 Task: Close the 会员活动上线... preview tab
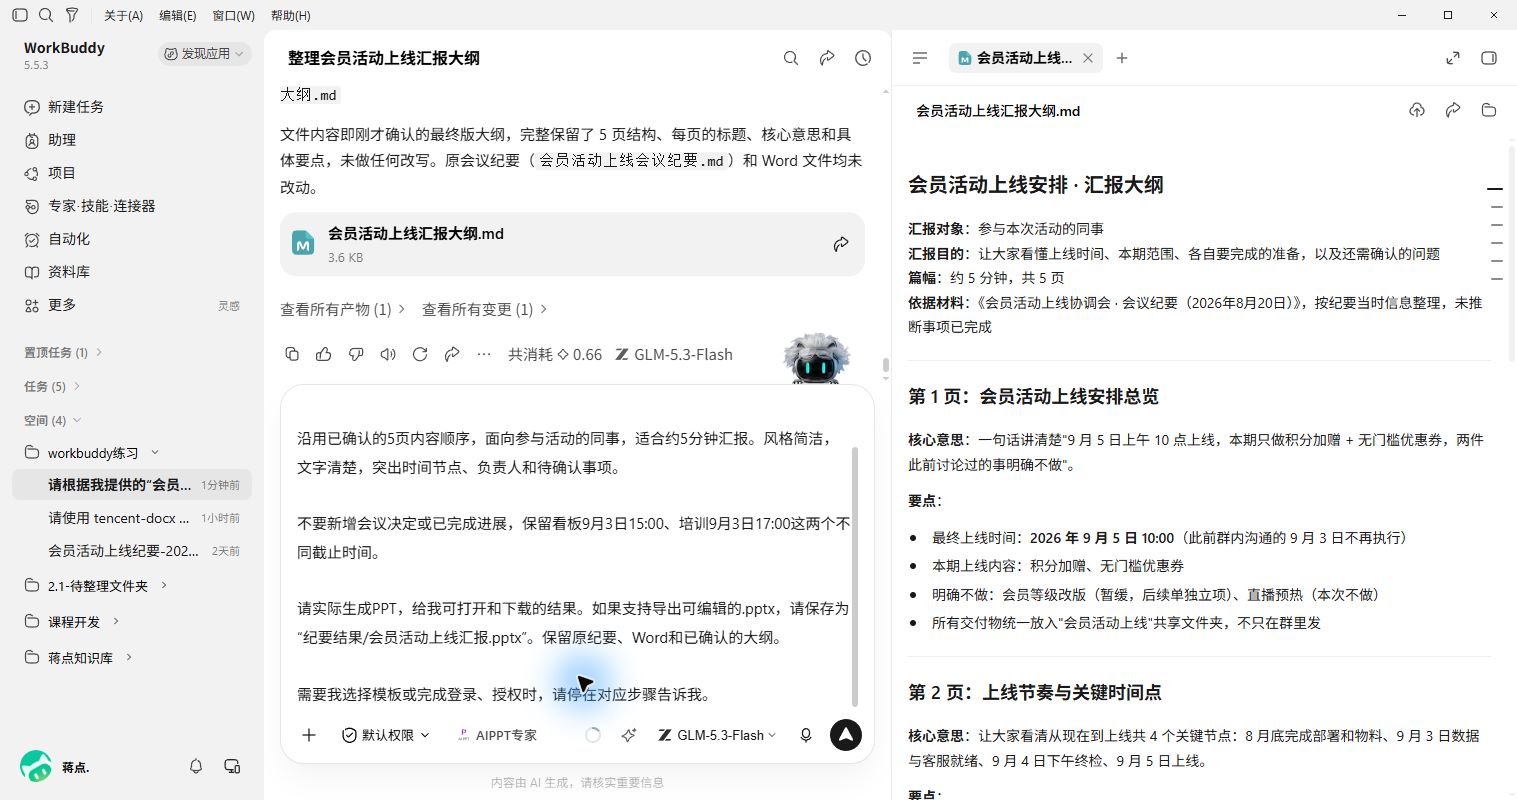pyautogui.click(x=1088, y=58)
